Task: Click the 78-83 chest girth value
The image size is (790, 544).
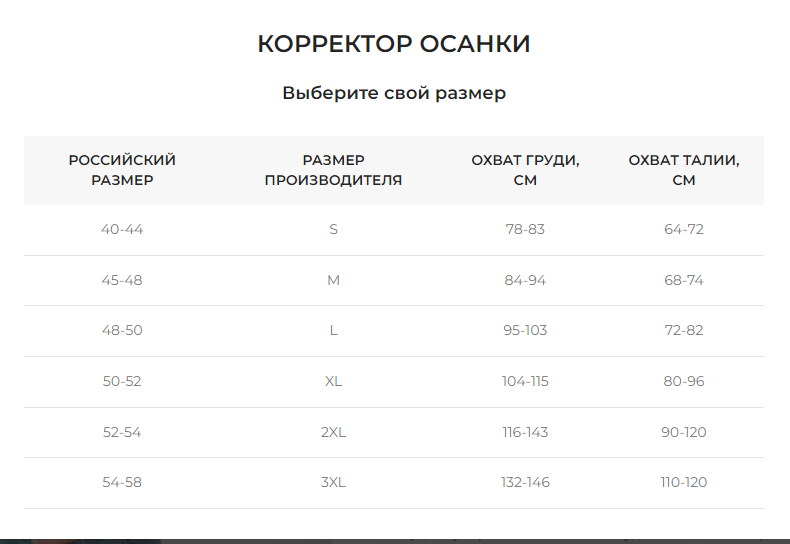Action: 525,229
